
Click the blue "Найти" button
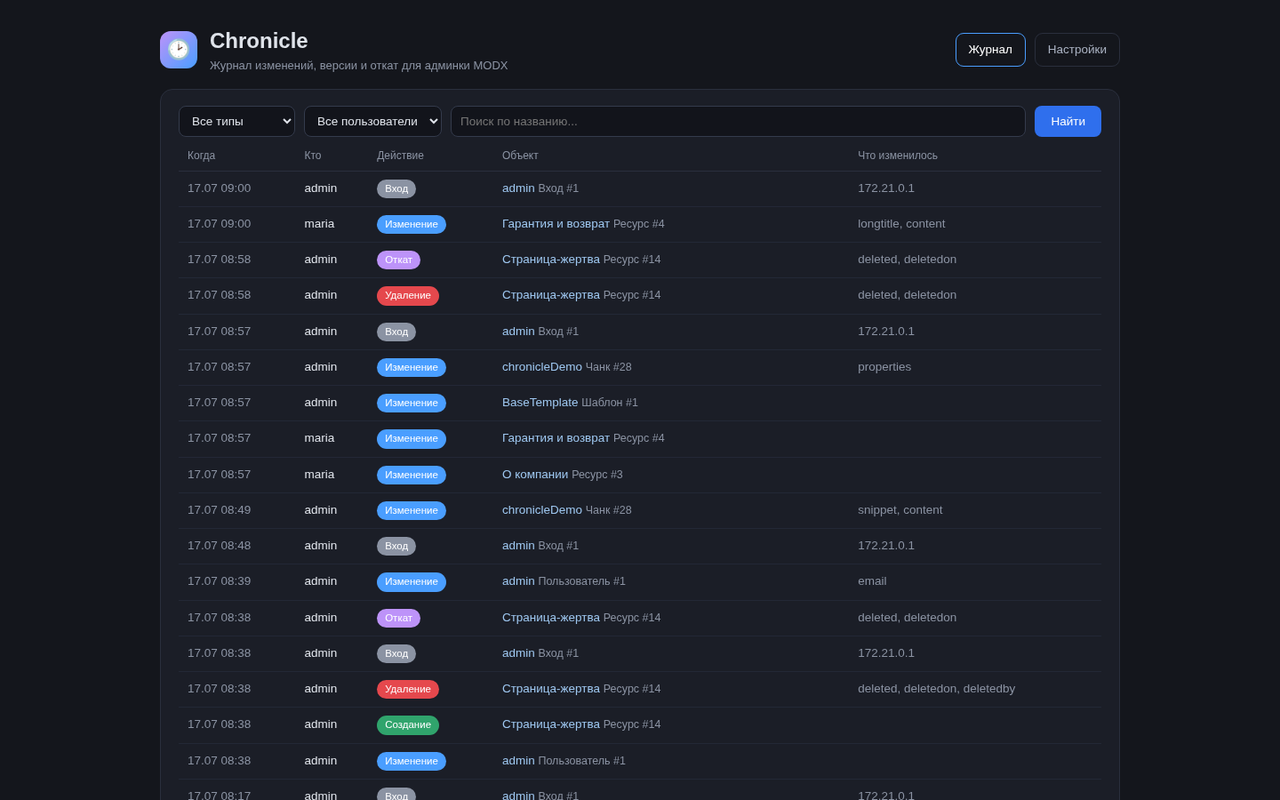1068,121
